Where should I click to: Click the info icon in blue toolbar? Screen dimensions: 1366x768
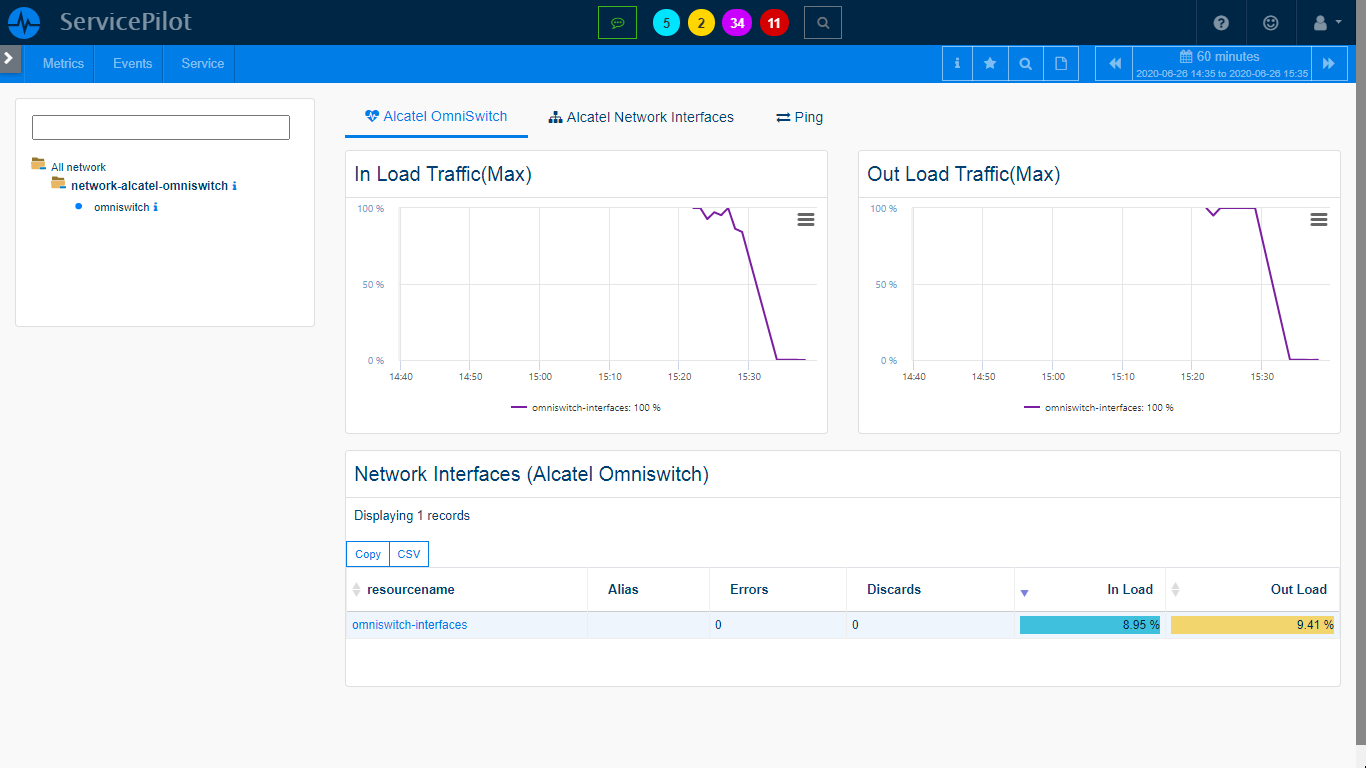[x=957, y=63]
